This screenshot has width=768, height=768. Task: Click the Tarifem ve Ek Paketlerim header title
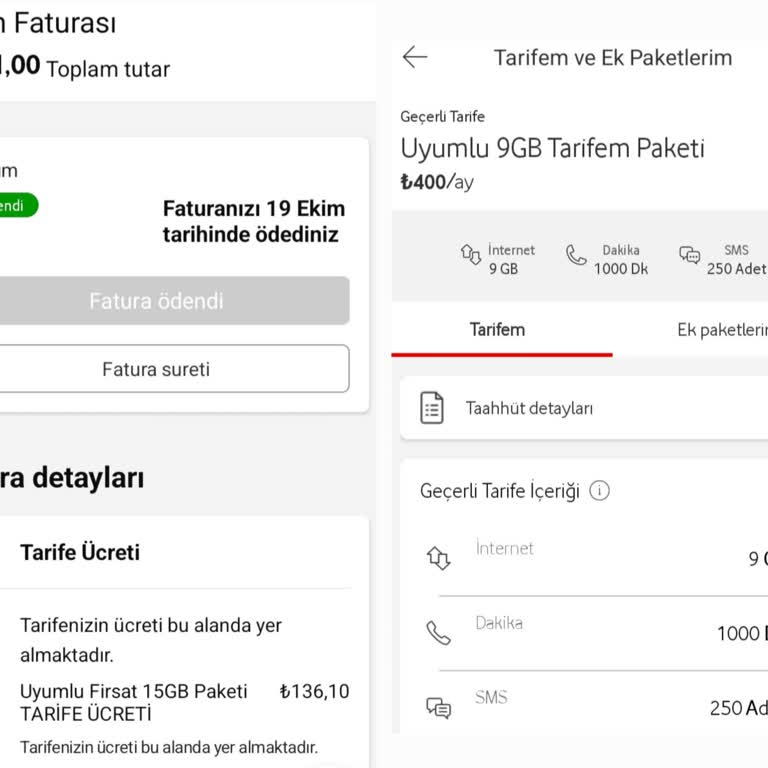pos(613,57)
